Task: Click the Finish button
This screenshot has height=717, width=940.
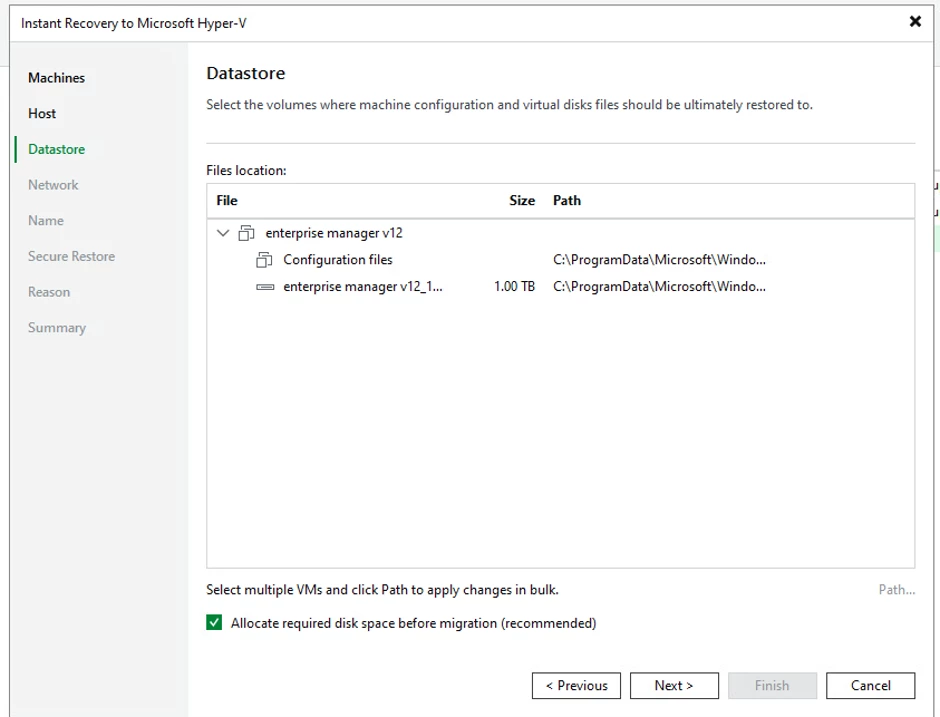Action: pos(772,685)
